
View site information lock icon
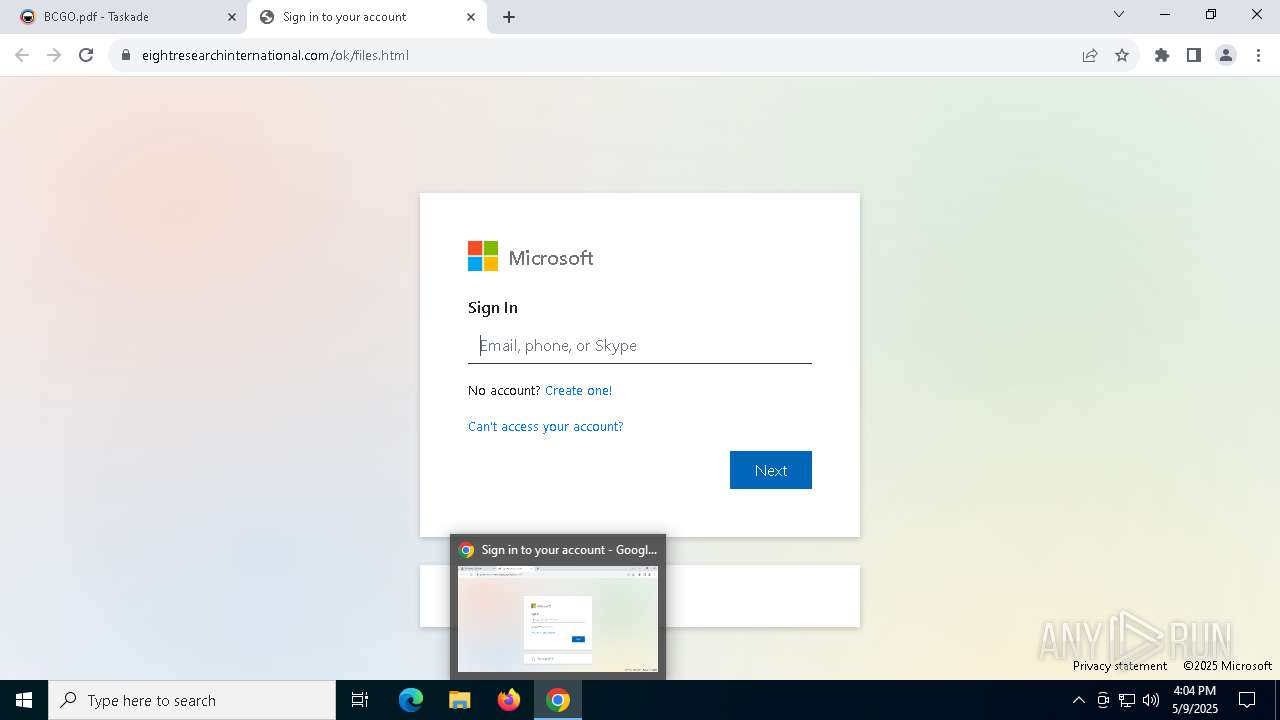coord(126,55)
